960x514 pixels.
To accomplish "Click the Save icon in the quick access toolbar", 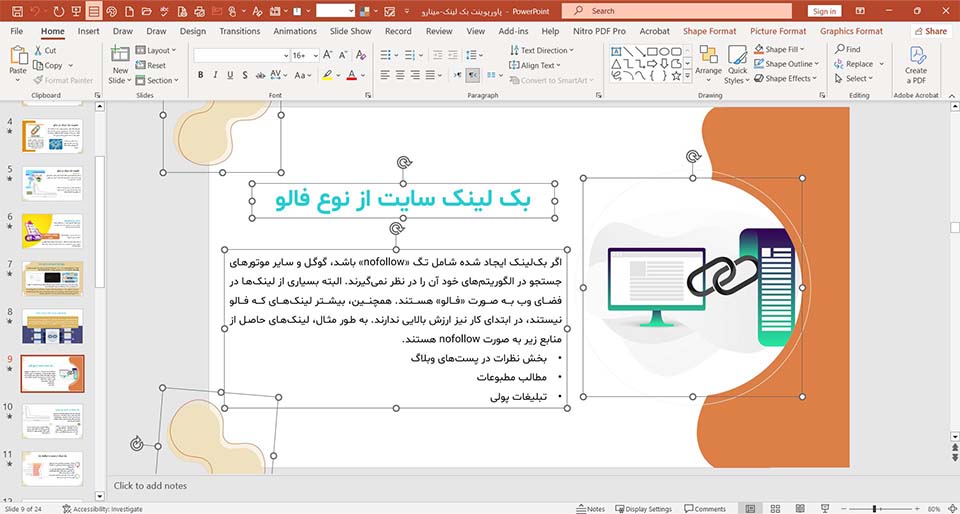I will tap(18, 11).
